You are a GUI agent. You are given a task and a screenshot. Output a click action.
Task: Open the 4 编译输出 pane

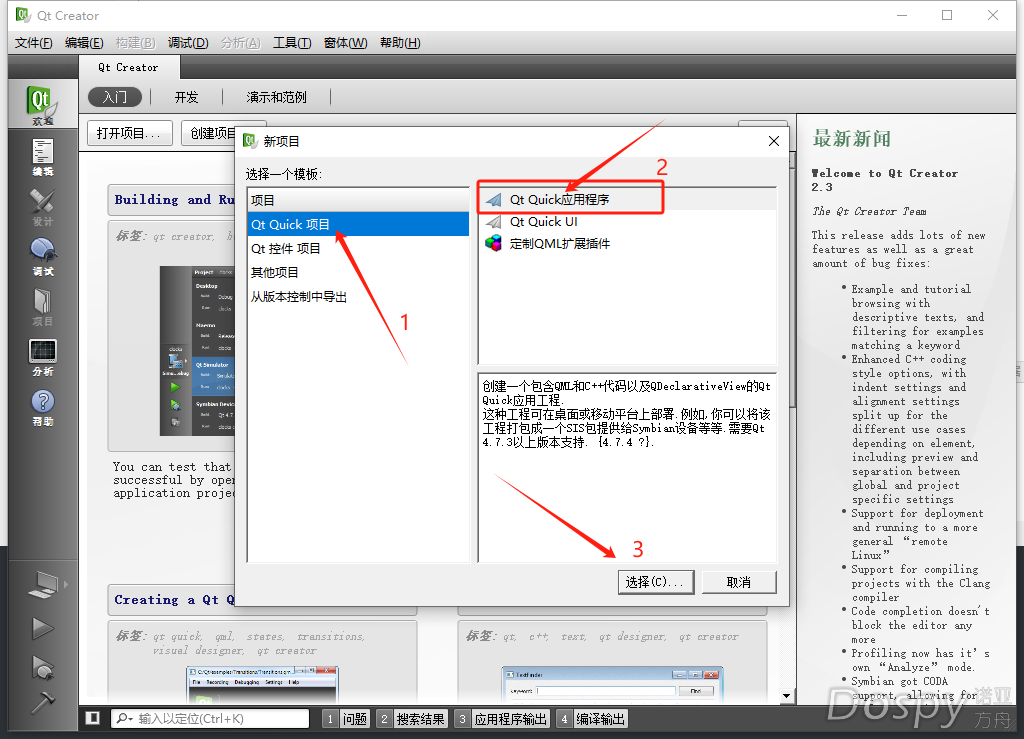click(592, 719)
